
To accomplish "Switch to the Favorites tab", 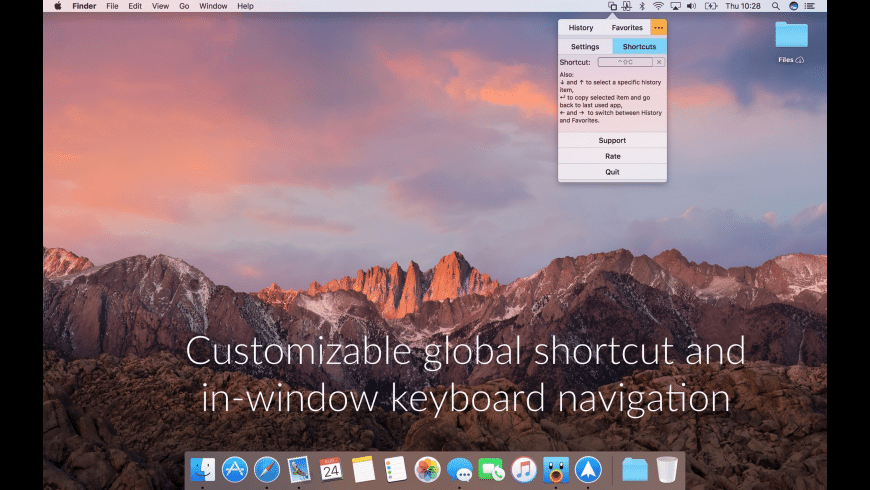I will [627, 28].
